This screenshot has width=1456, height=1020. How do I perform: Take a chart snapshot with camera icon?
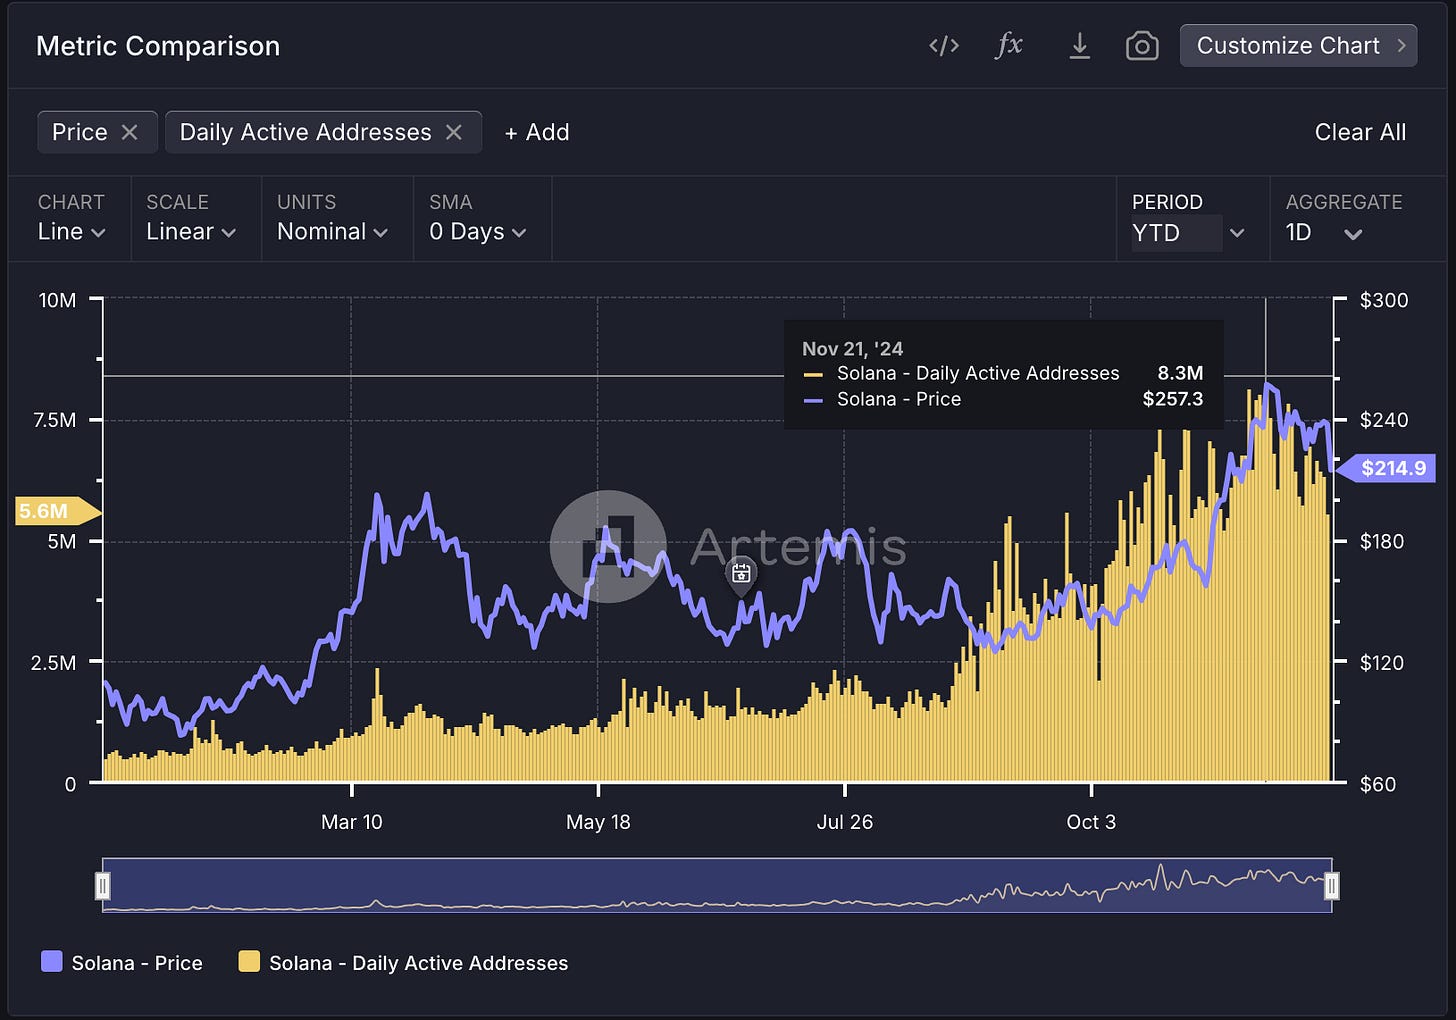point(1142,46)
